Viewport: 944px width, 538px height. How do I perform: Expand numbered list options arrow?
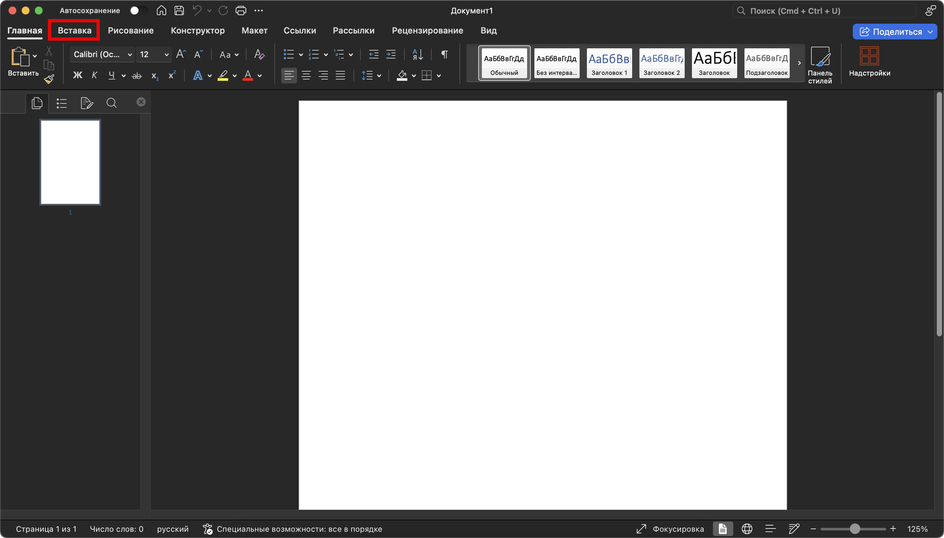click(326, 55)
